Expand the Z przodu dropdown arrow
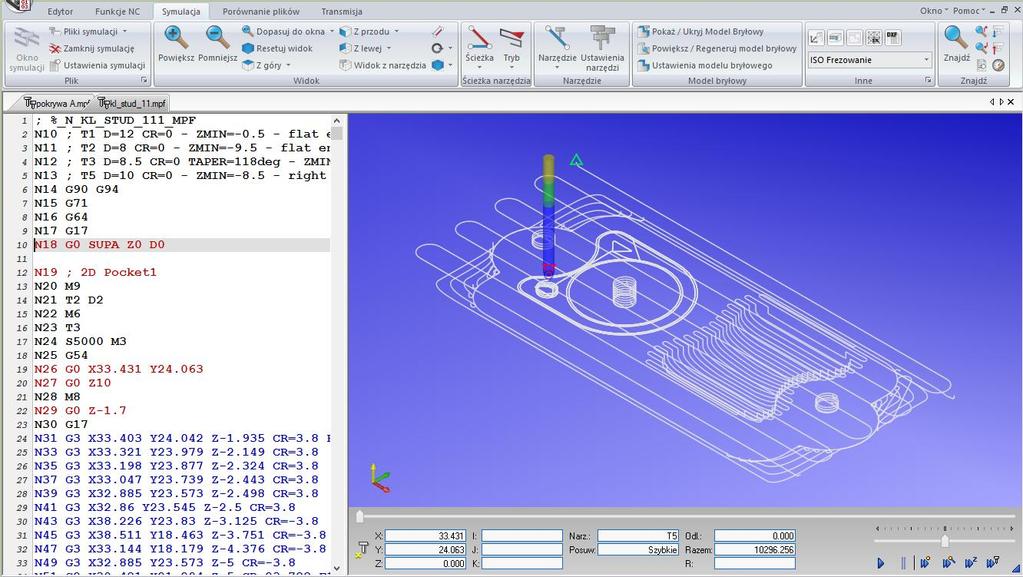1023x577 pixels. coord(397,31)
